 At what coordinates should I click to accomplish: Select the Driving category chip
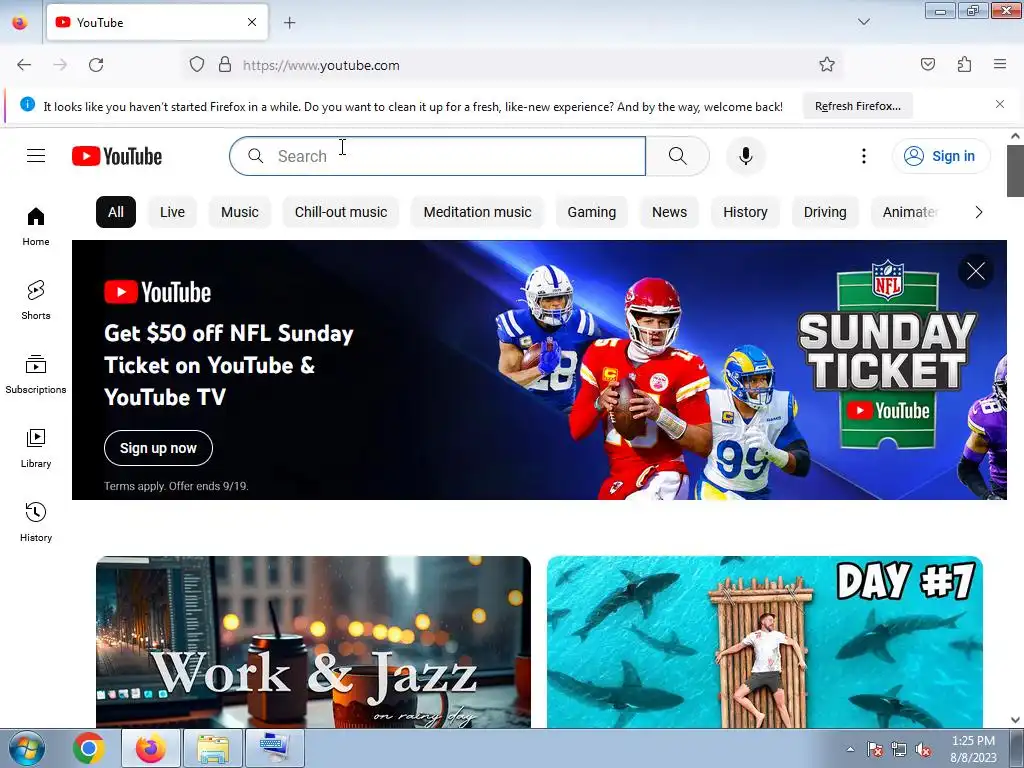pos(825,212)
